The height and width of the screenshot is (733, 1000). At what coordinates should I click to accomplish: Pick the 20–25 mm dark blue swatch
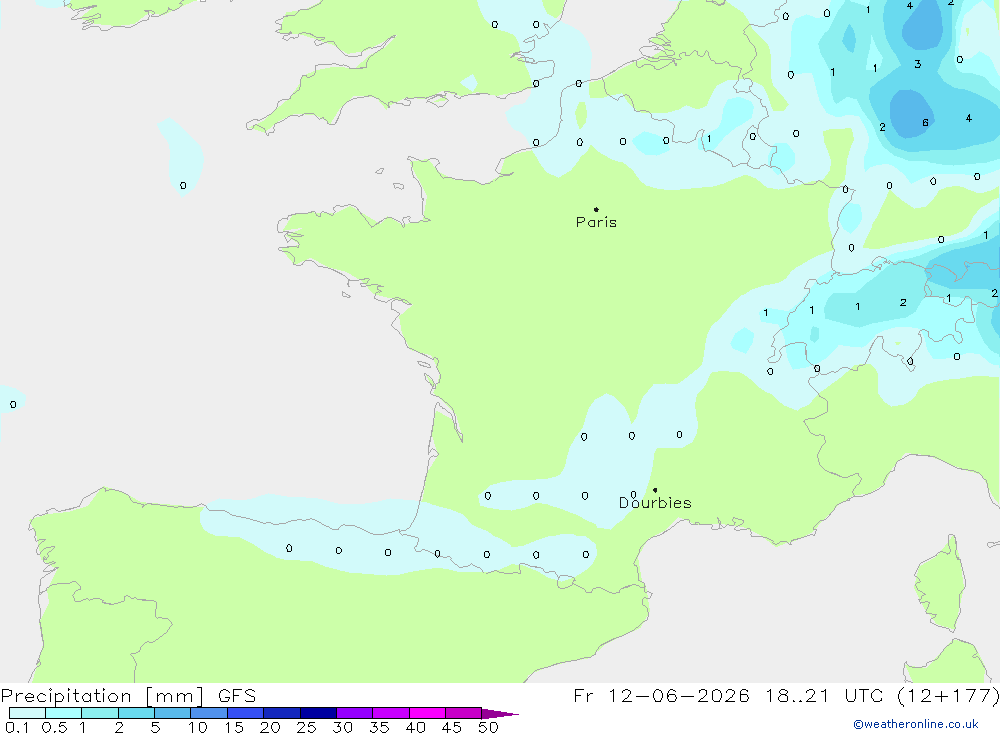pos(281,713)
